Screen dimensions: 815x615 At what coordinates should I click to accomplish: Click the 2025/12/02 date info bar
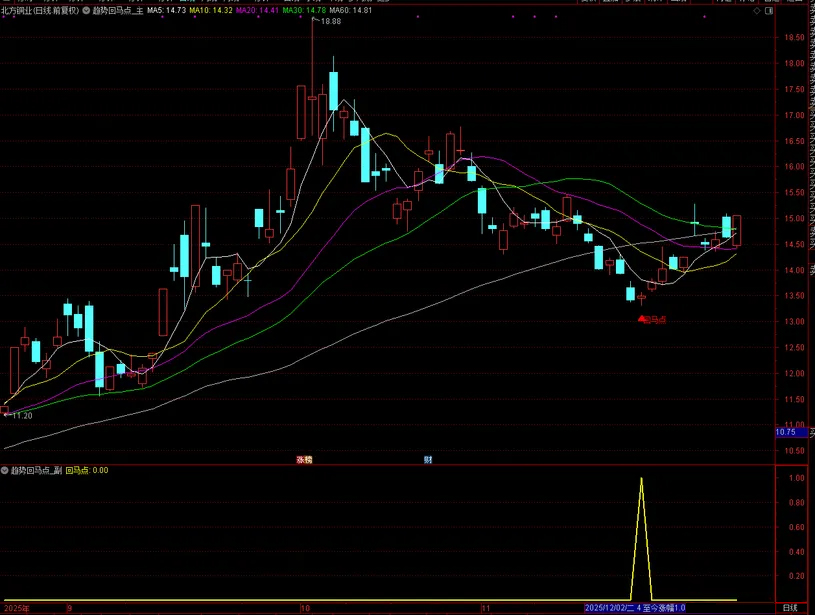[636, 608]
